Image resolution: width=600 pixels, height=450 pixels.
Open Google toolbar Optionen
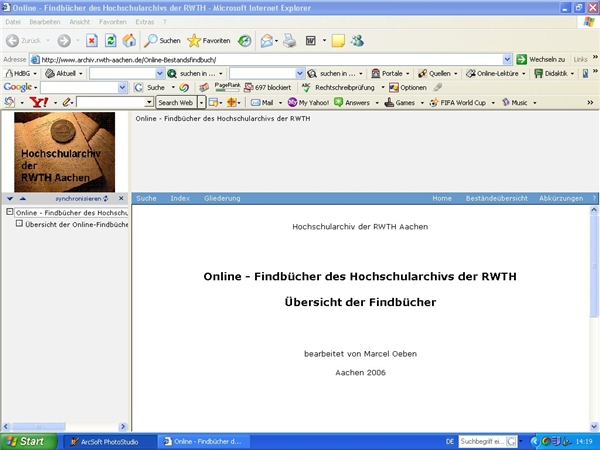tap(408, 87)
